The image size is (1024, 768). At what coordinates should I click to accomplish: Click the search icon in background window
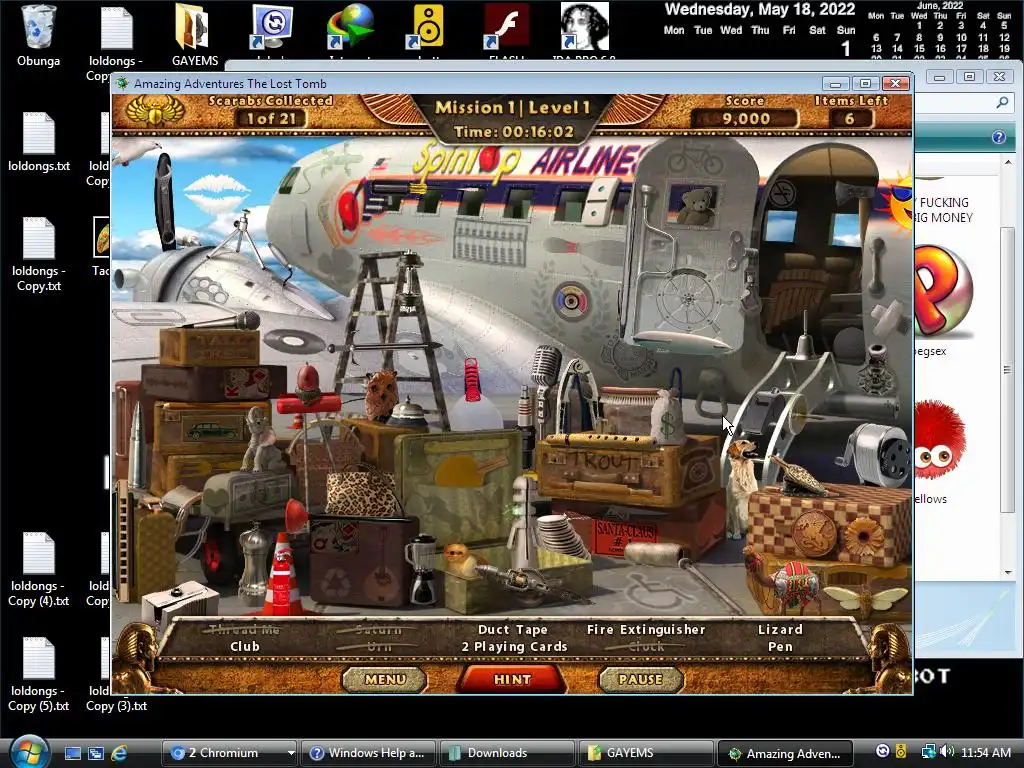click(1002, 103)
